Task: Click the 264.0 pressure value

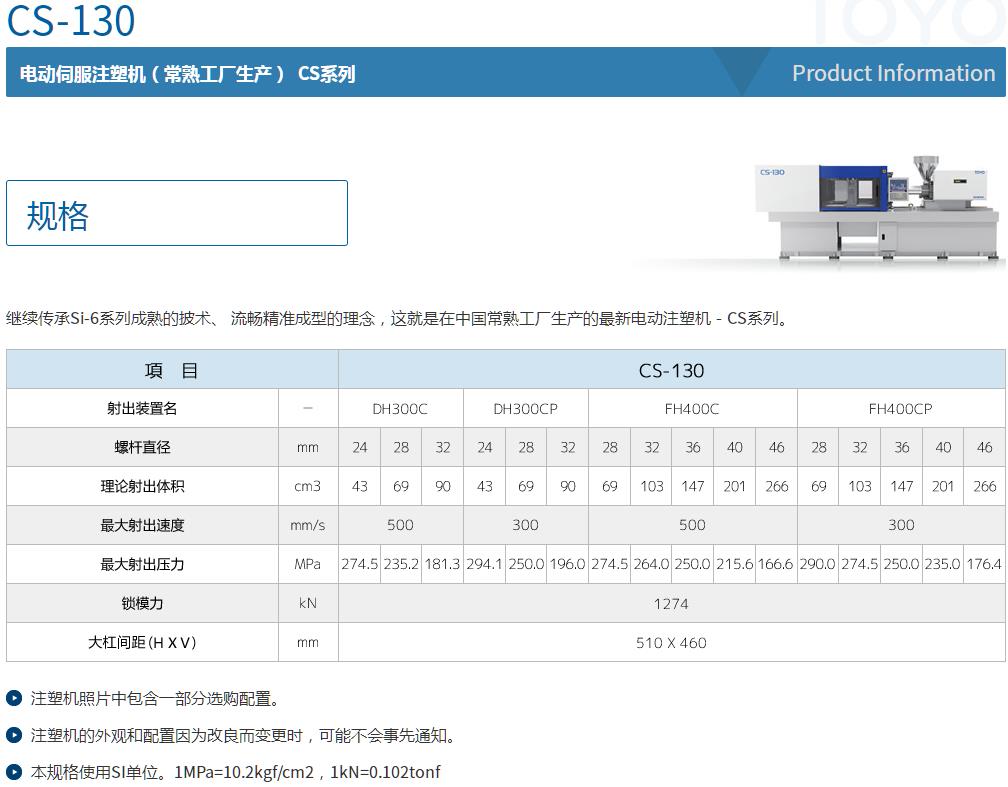Action: [651, 564]
